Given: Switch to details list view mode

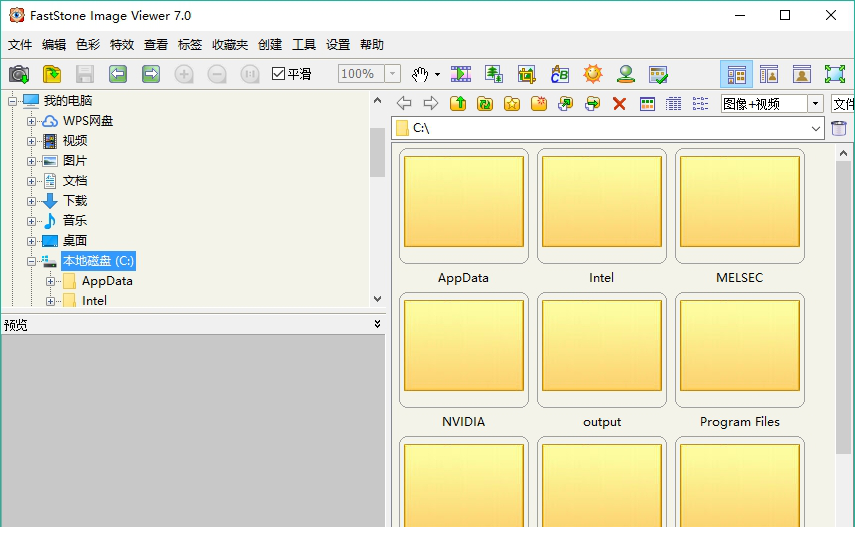Looking at the screenshot, I should 673,103.
